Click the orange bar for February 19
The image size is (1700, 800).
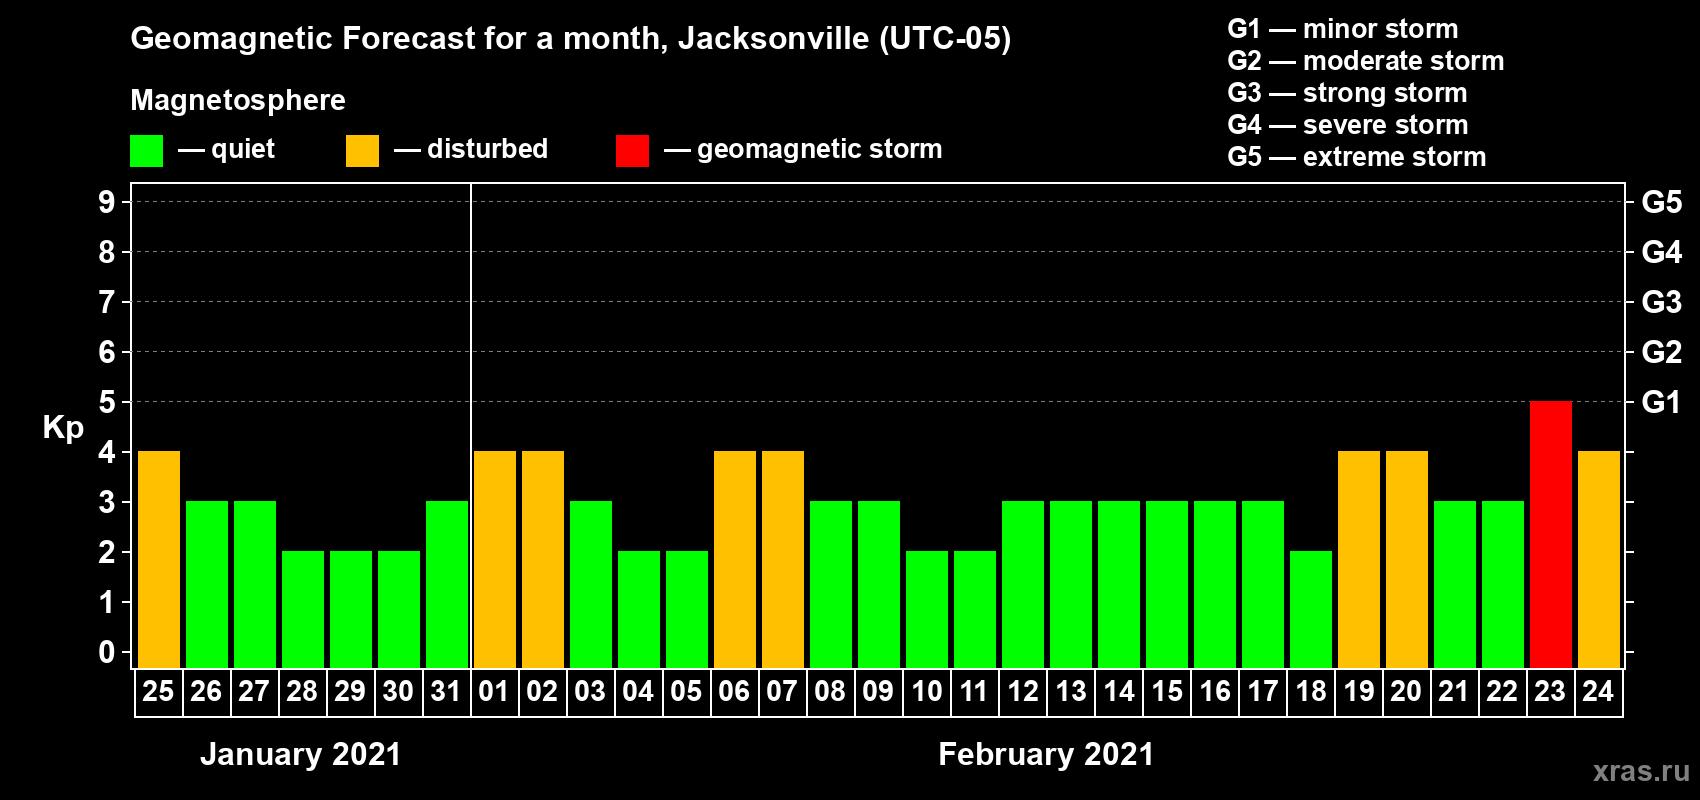point(1359,559)
